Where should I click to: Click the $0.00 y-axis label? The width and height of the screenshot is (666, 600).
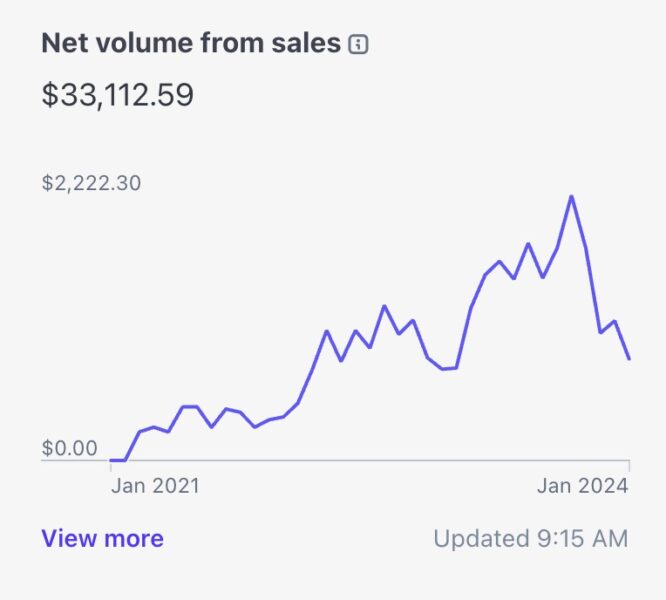[x=70, y=448]
